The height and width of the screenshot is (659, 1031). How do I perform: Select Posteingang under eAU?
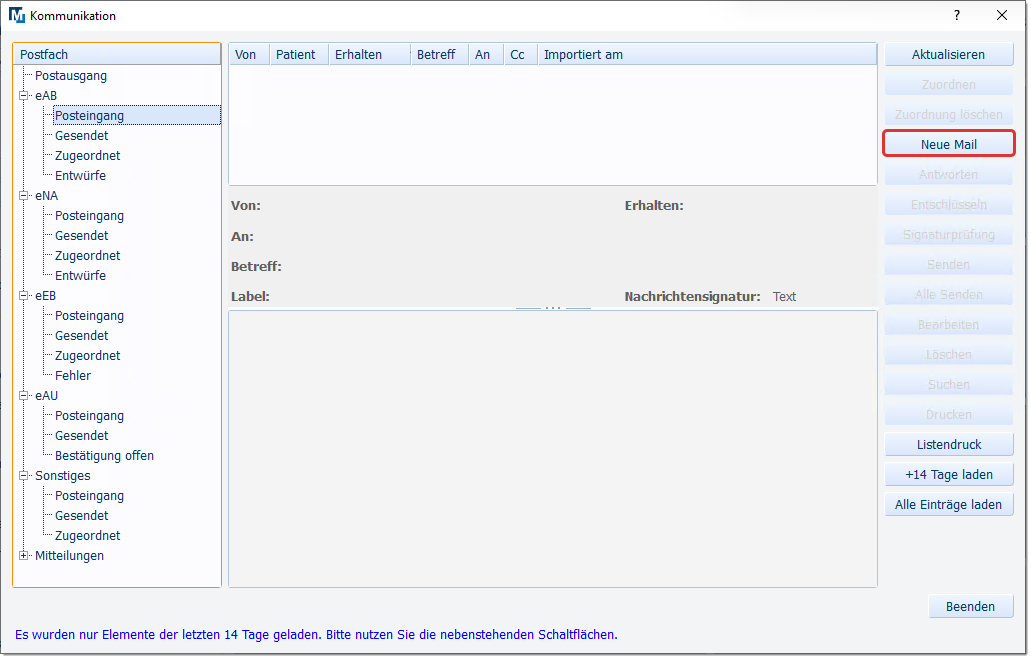pos(89,416)
